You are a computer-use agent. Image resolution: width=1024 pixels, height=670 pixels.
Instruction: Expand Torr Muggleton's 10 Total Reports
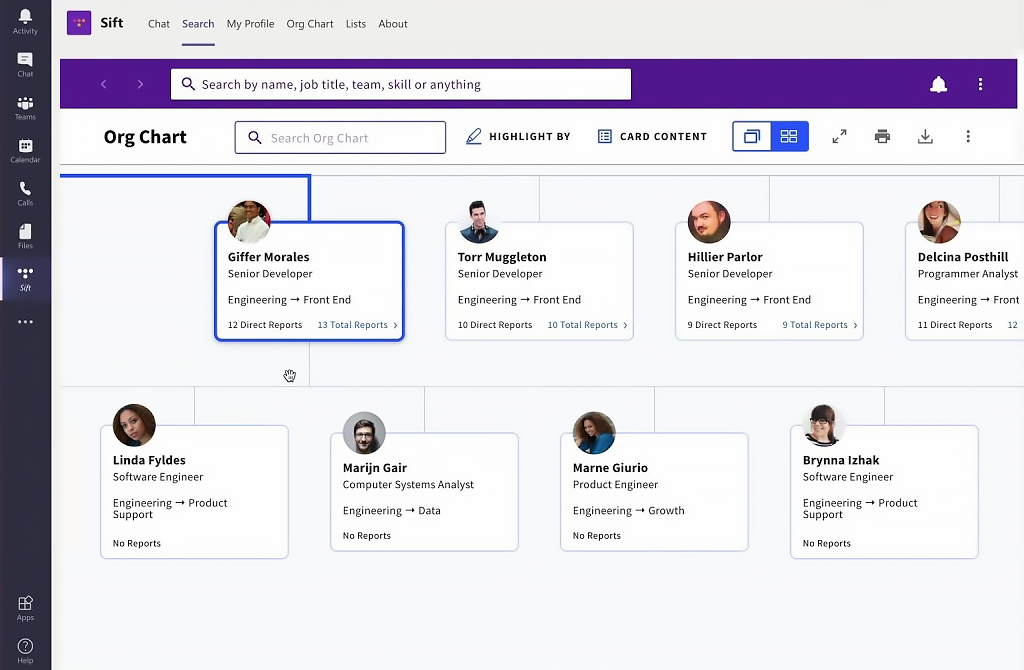pyautogui.click(x=587, y=325)
